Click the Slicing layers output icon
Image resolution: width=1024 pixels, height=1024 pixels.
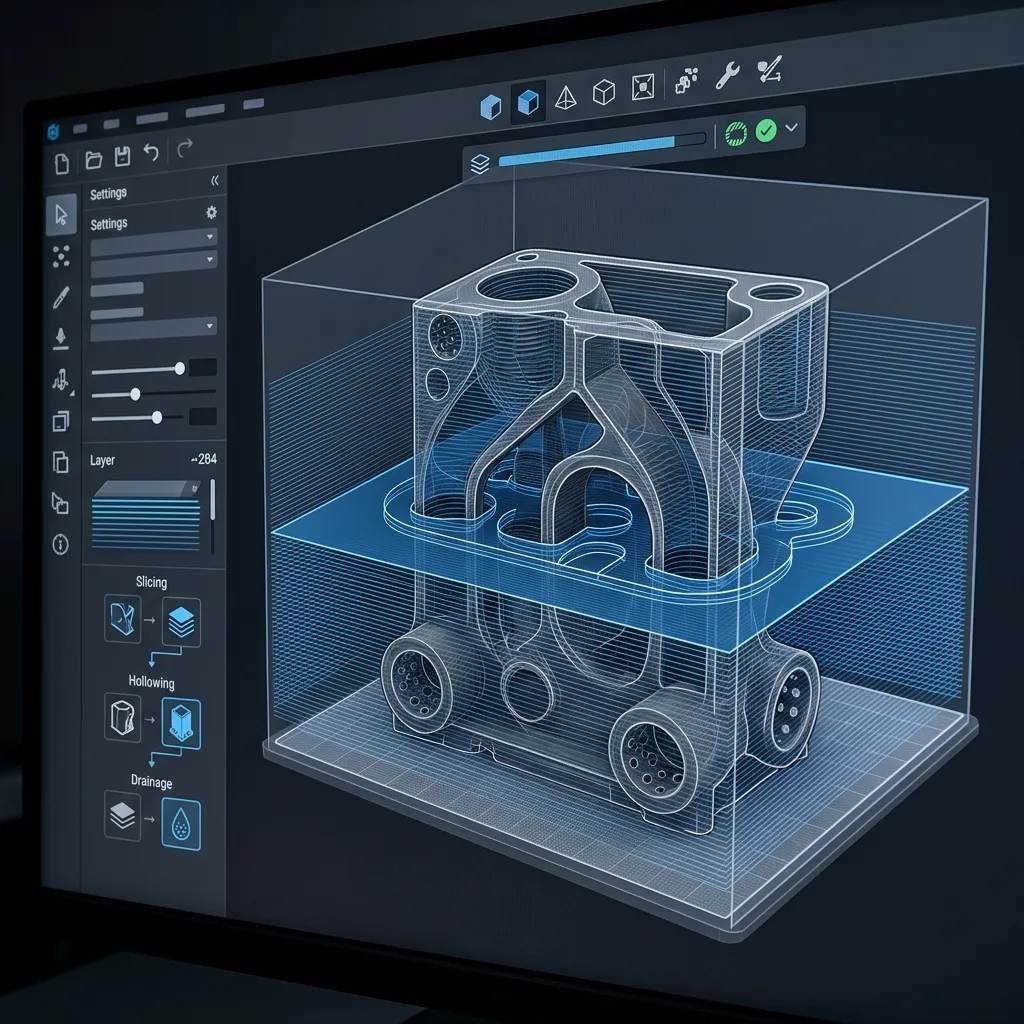(181, 622)
